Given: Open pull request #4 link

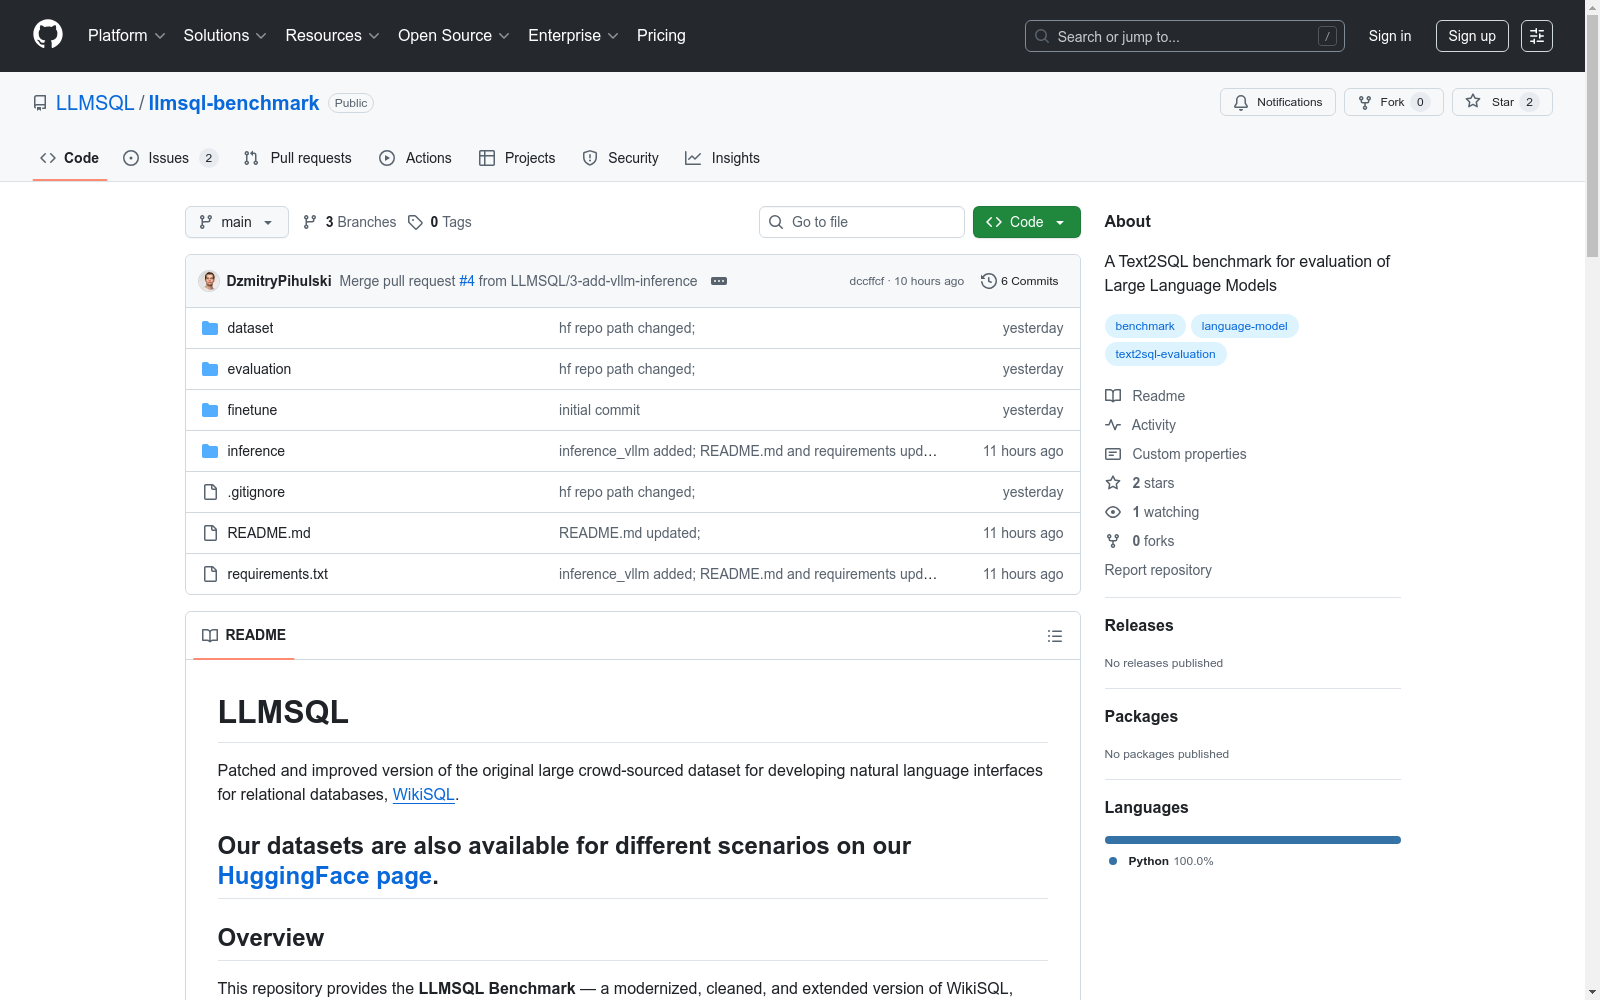Looking at the screenshot, I should click(467, 281).
